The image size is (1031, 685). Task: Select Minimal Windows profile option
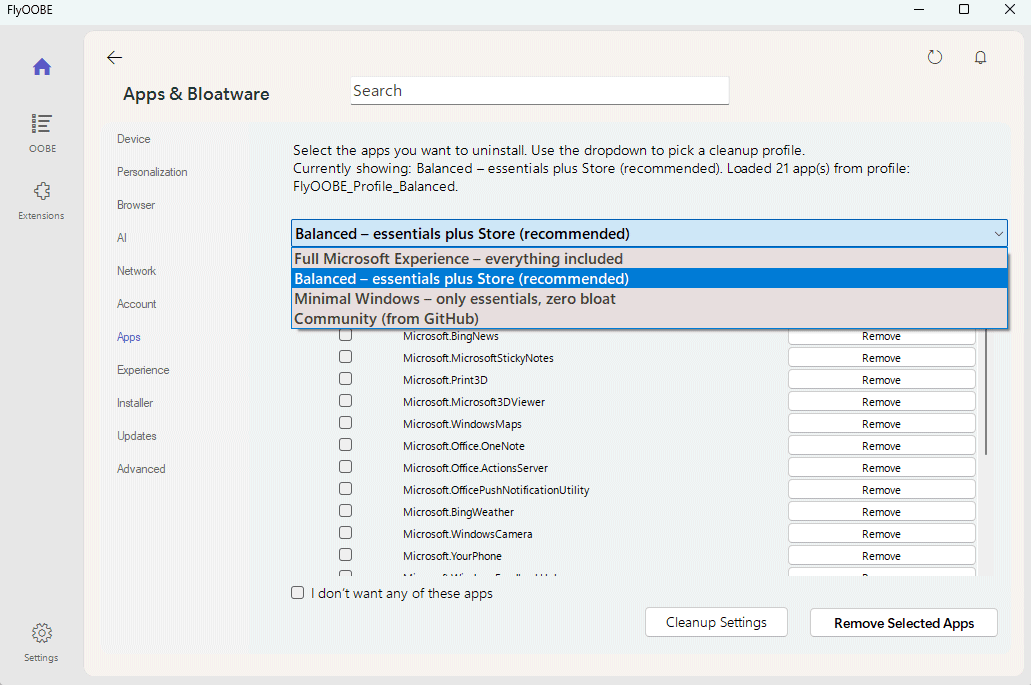pos(455,299)
